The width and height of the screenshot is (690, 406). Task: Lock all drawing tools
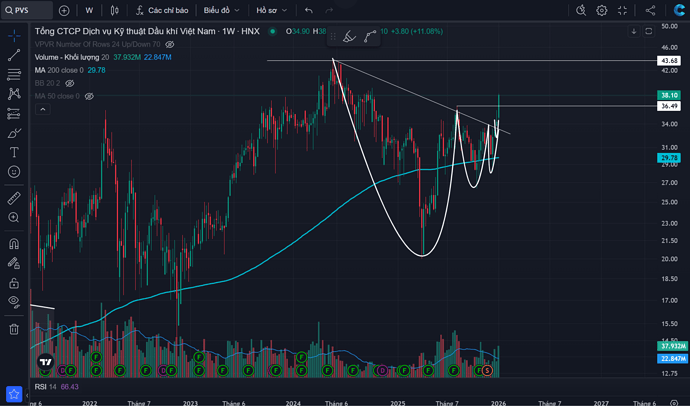14,282
